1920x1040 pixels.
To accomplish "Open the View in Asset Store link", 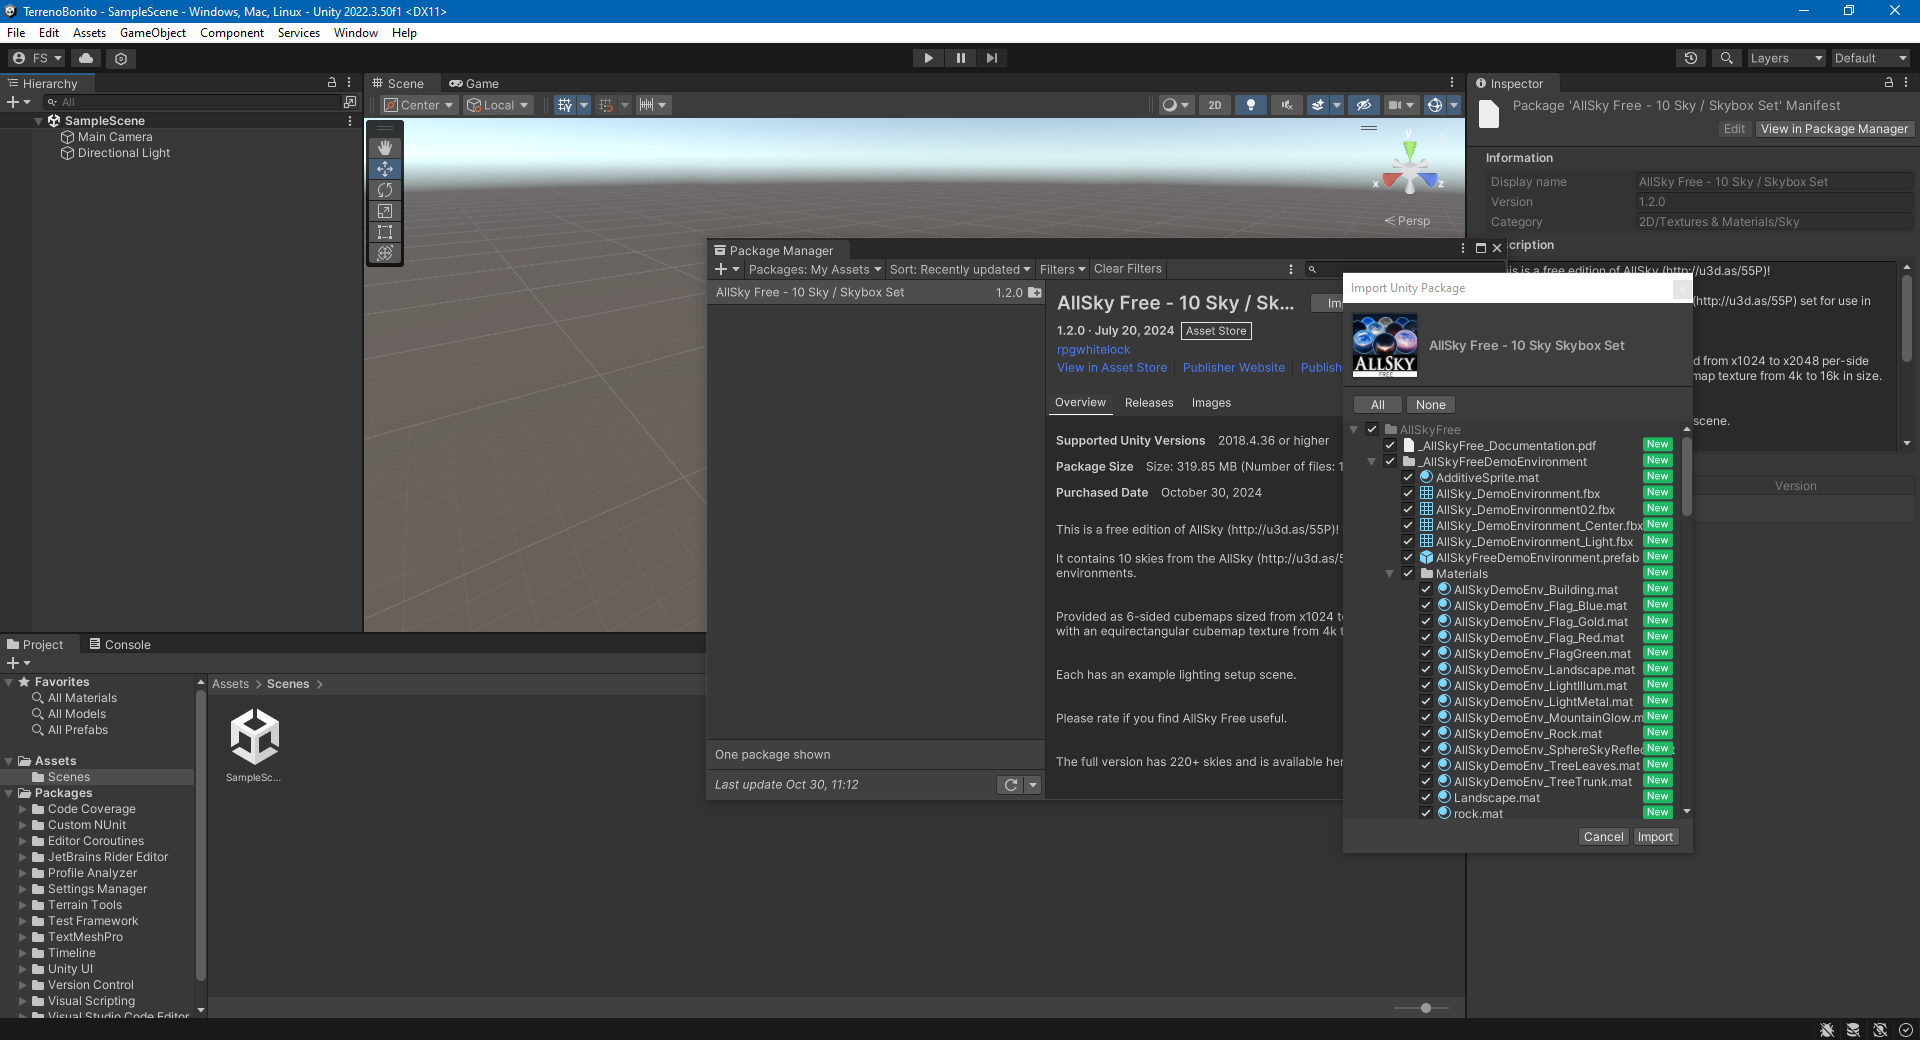I will pyautogui.click(x=1112, y=368).
